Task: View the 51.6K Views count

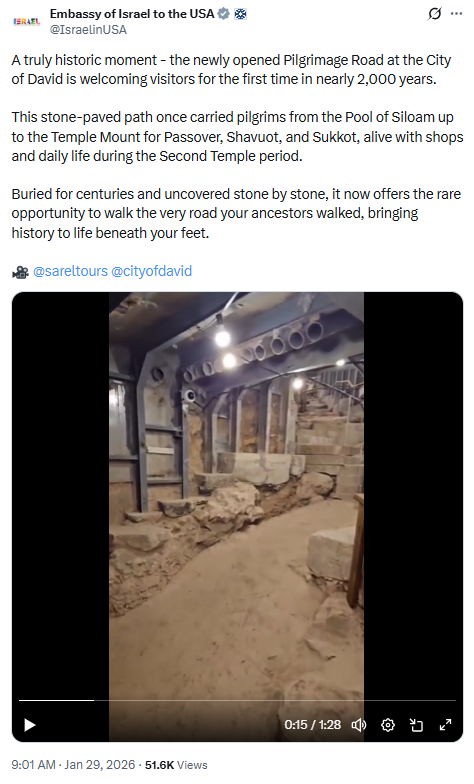Action: click(x=176, y=764)
